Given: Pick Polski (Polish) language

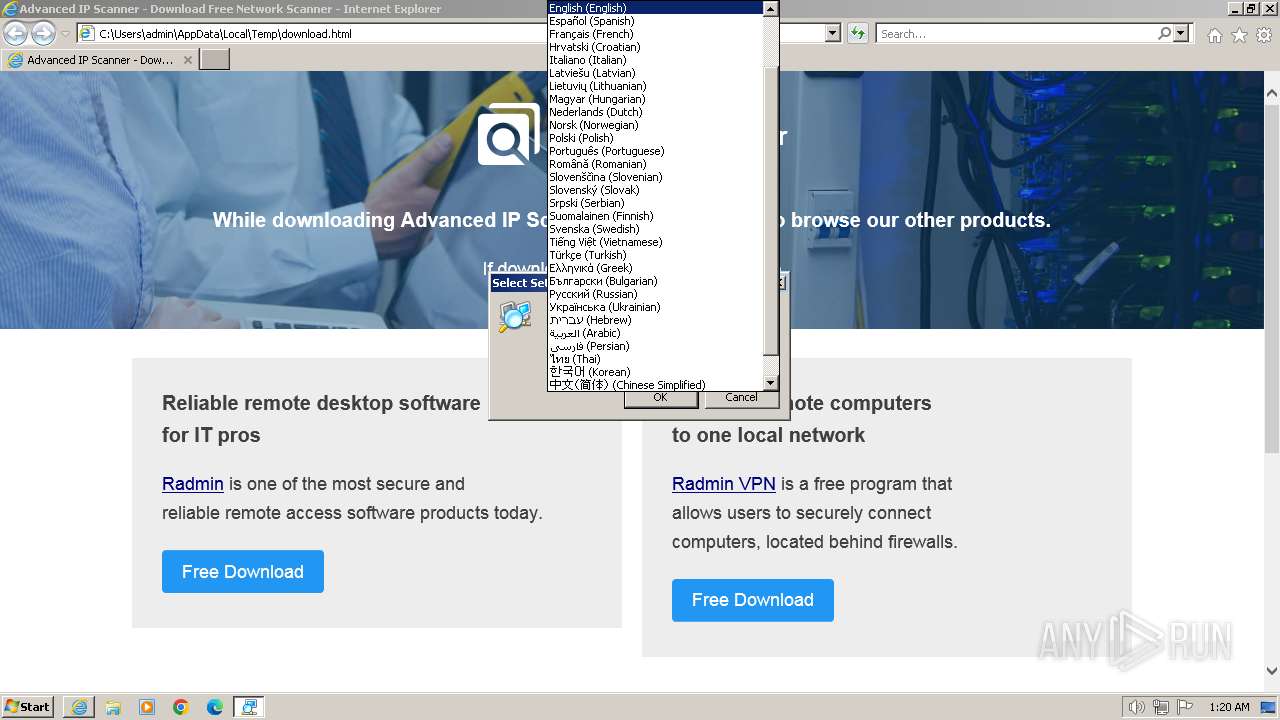Looking at the screenshot, I should click(x=655, y=138).
